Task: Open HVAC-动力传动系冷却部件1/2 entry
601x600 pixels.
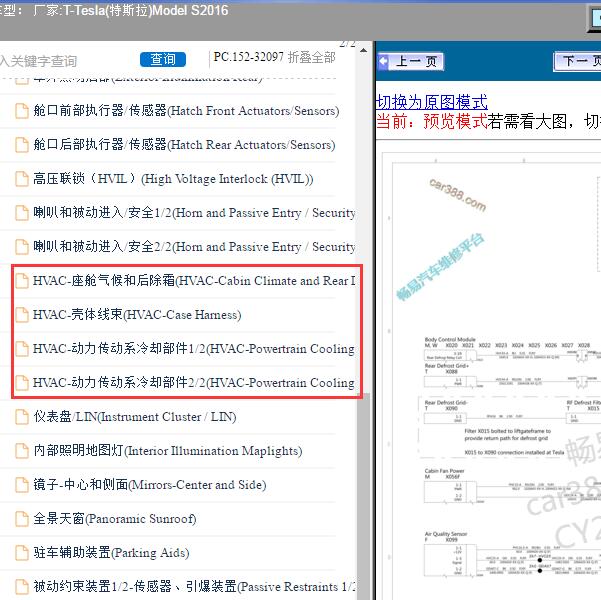Action: point(194,349)
